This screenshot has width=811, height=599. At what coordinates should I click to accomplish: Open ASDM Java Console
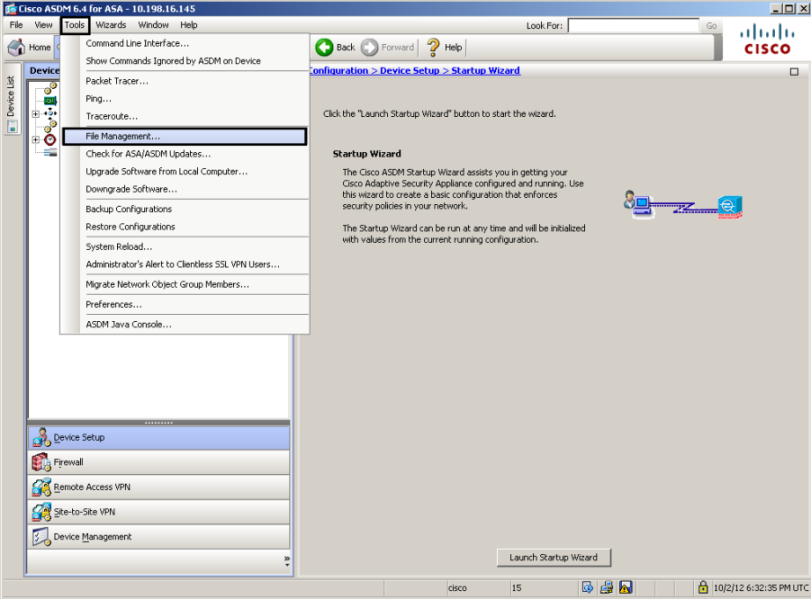(x=185, y=325)
